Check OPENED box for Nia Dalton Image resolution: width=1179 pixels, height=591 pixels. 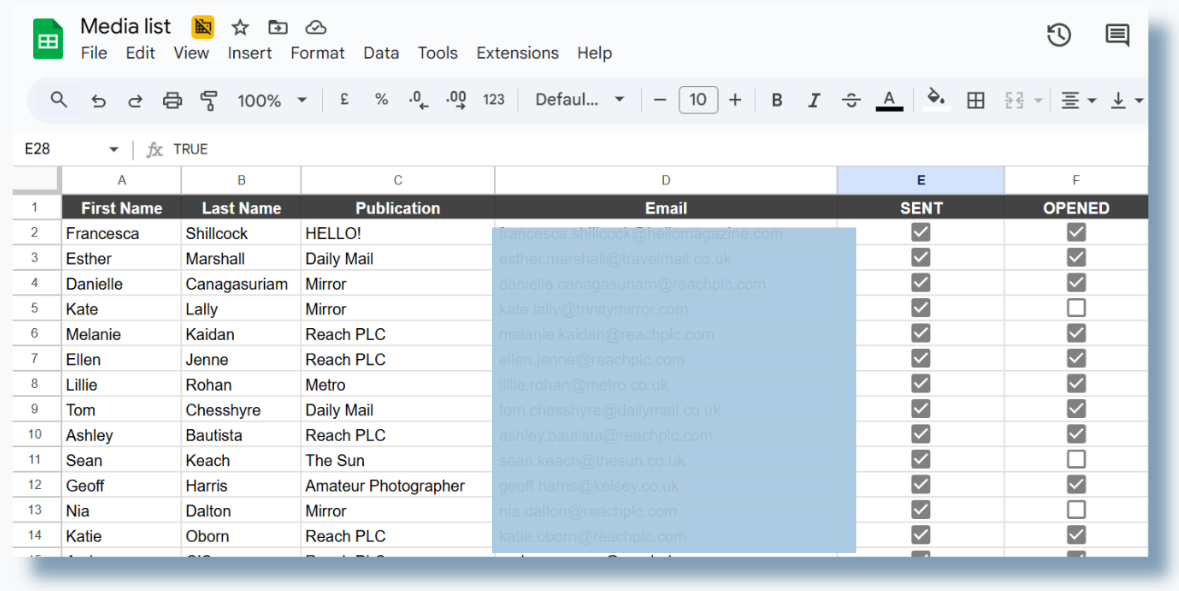click(x=1076, y=509)
